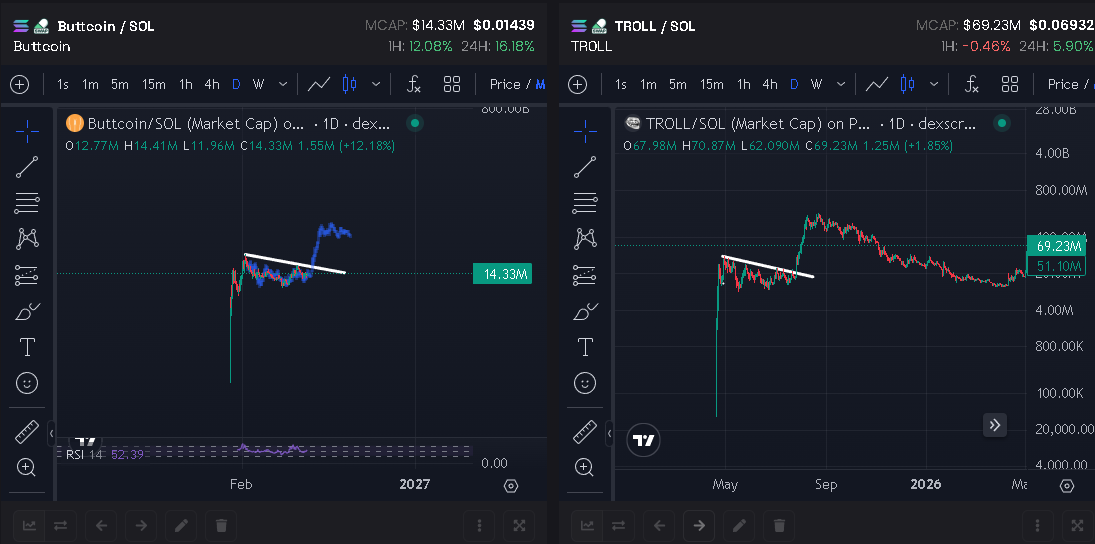Delete drawings with trash icon in Buttcoin panel
1095x544 pixels.
pos(221,526)
